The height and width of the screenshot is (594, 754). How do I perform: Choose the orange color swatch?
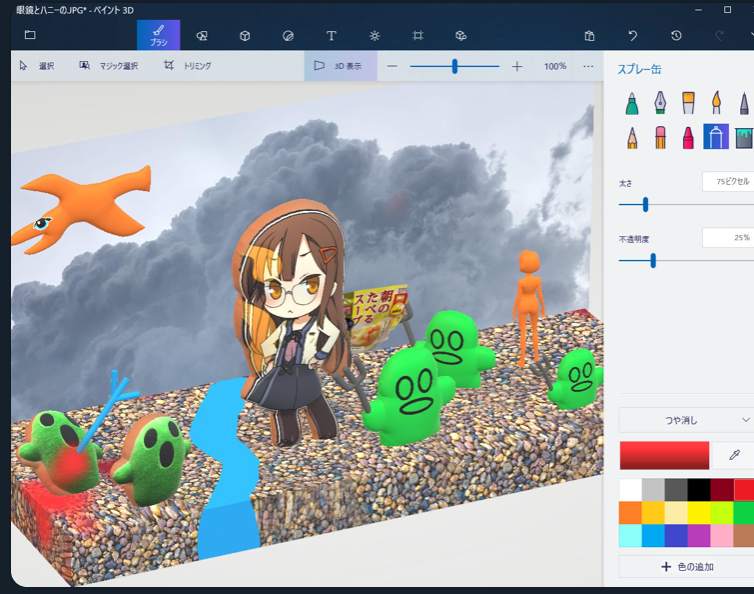click(x=630, y=513)
